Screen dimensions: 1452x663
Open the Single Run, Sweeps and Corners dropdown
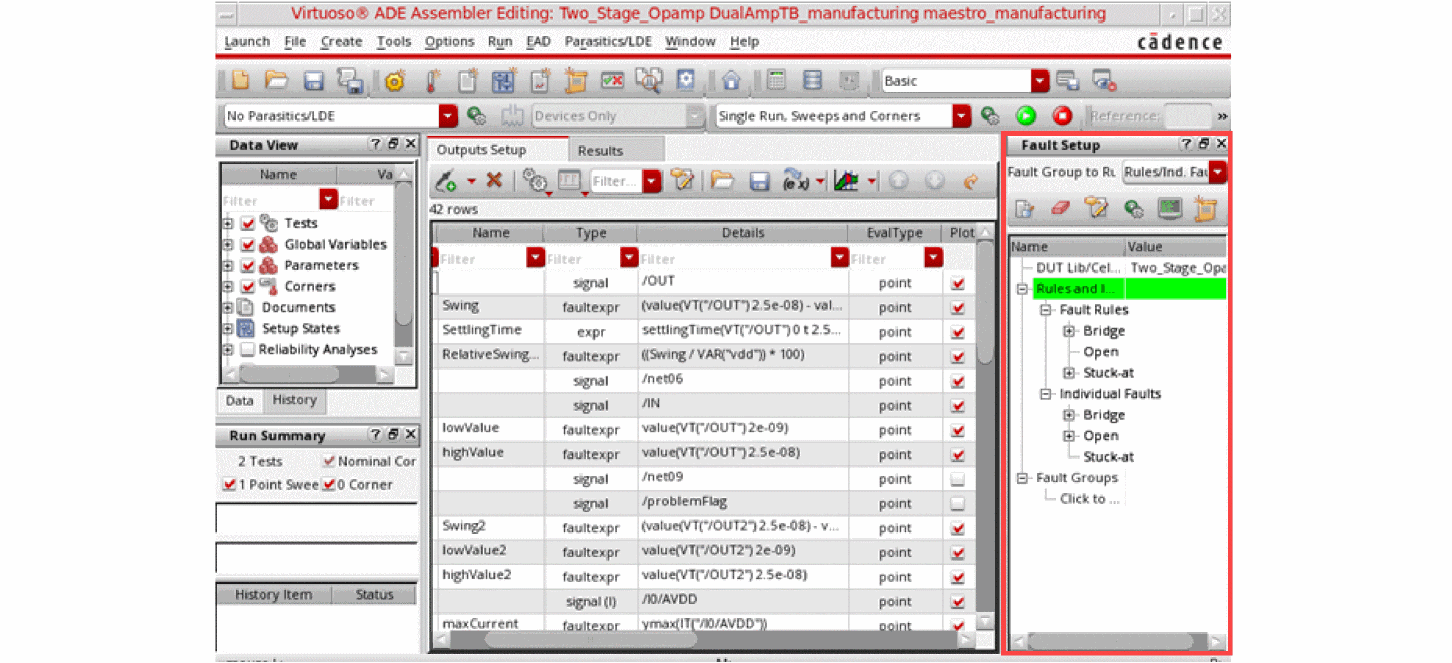tap(961, 116)
